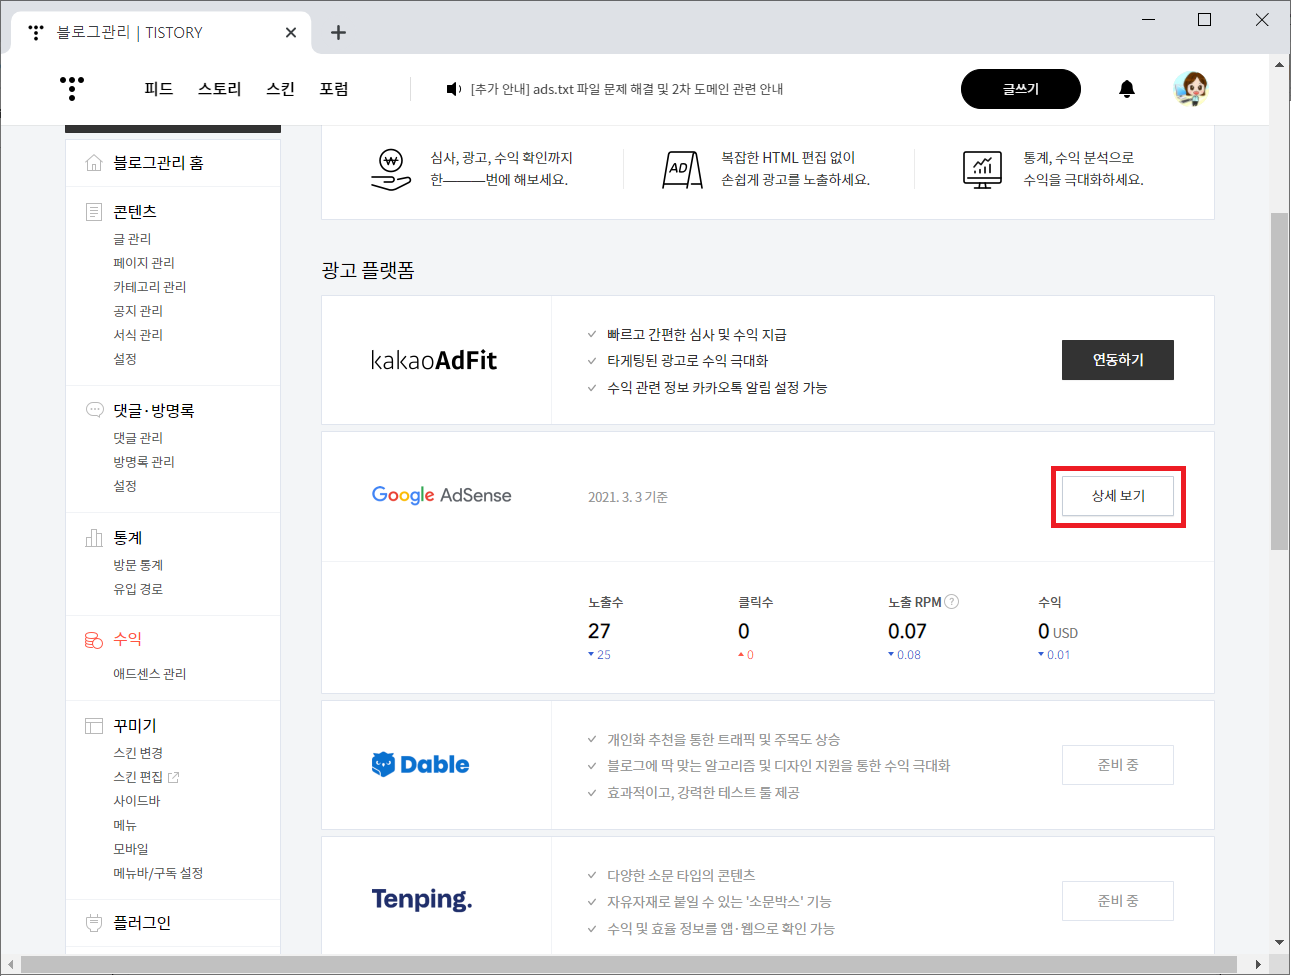Click the 꾸미기 layout icon
This screenshot has width=1291, height=976.
tap(94, 726)
